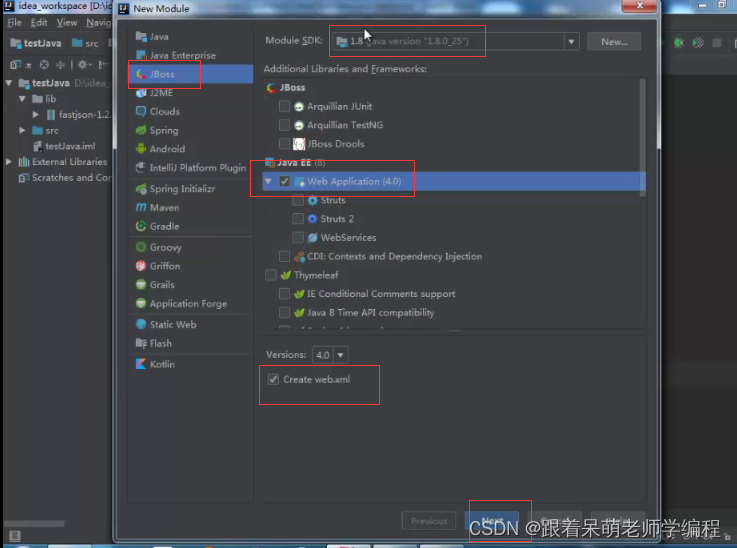Select the Spring leaf icon
This screenshot has width=737, height=548.
pyautogui.click(x=141, y=130)
